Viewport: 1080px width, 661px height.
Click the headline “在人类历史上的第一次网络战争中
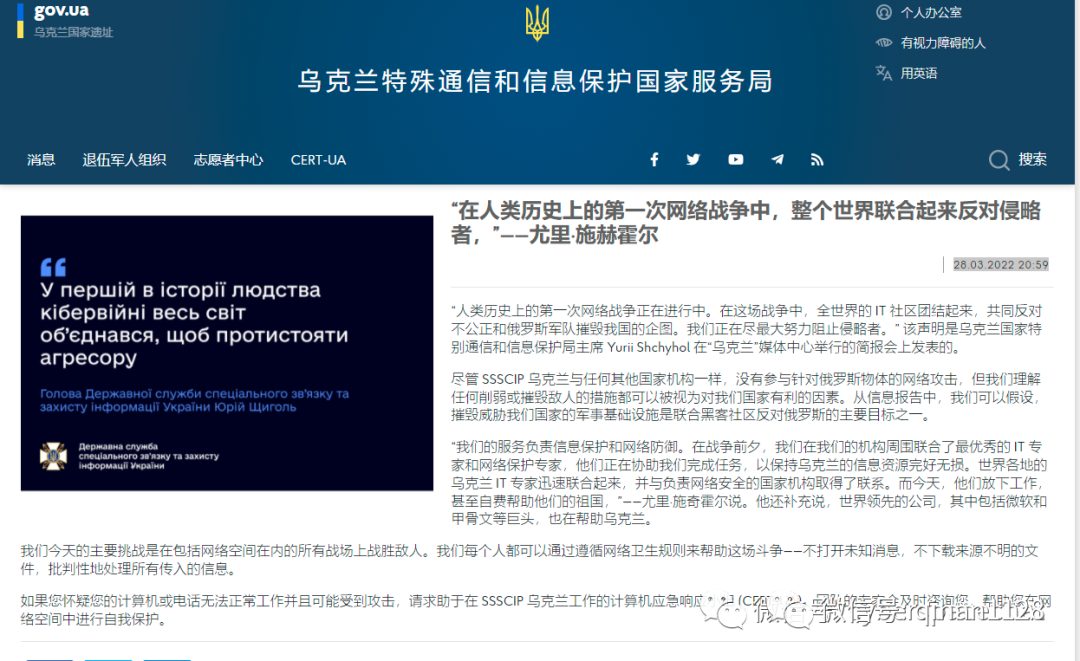(x=746, y=222)
